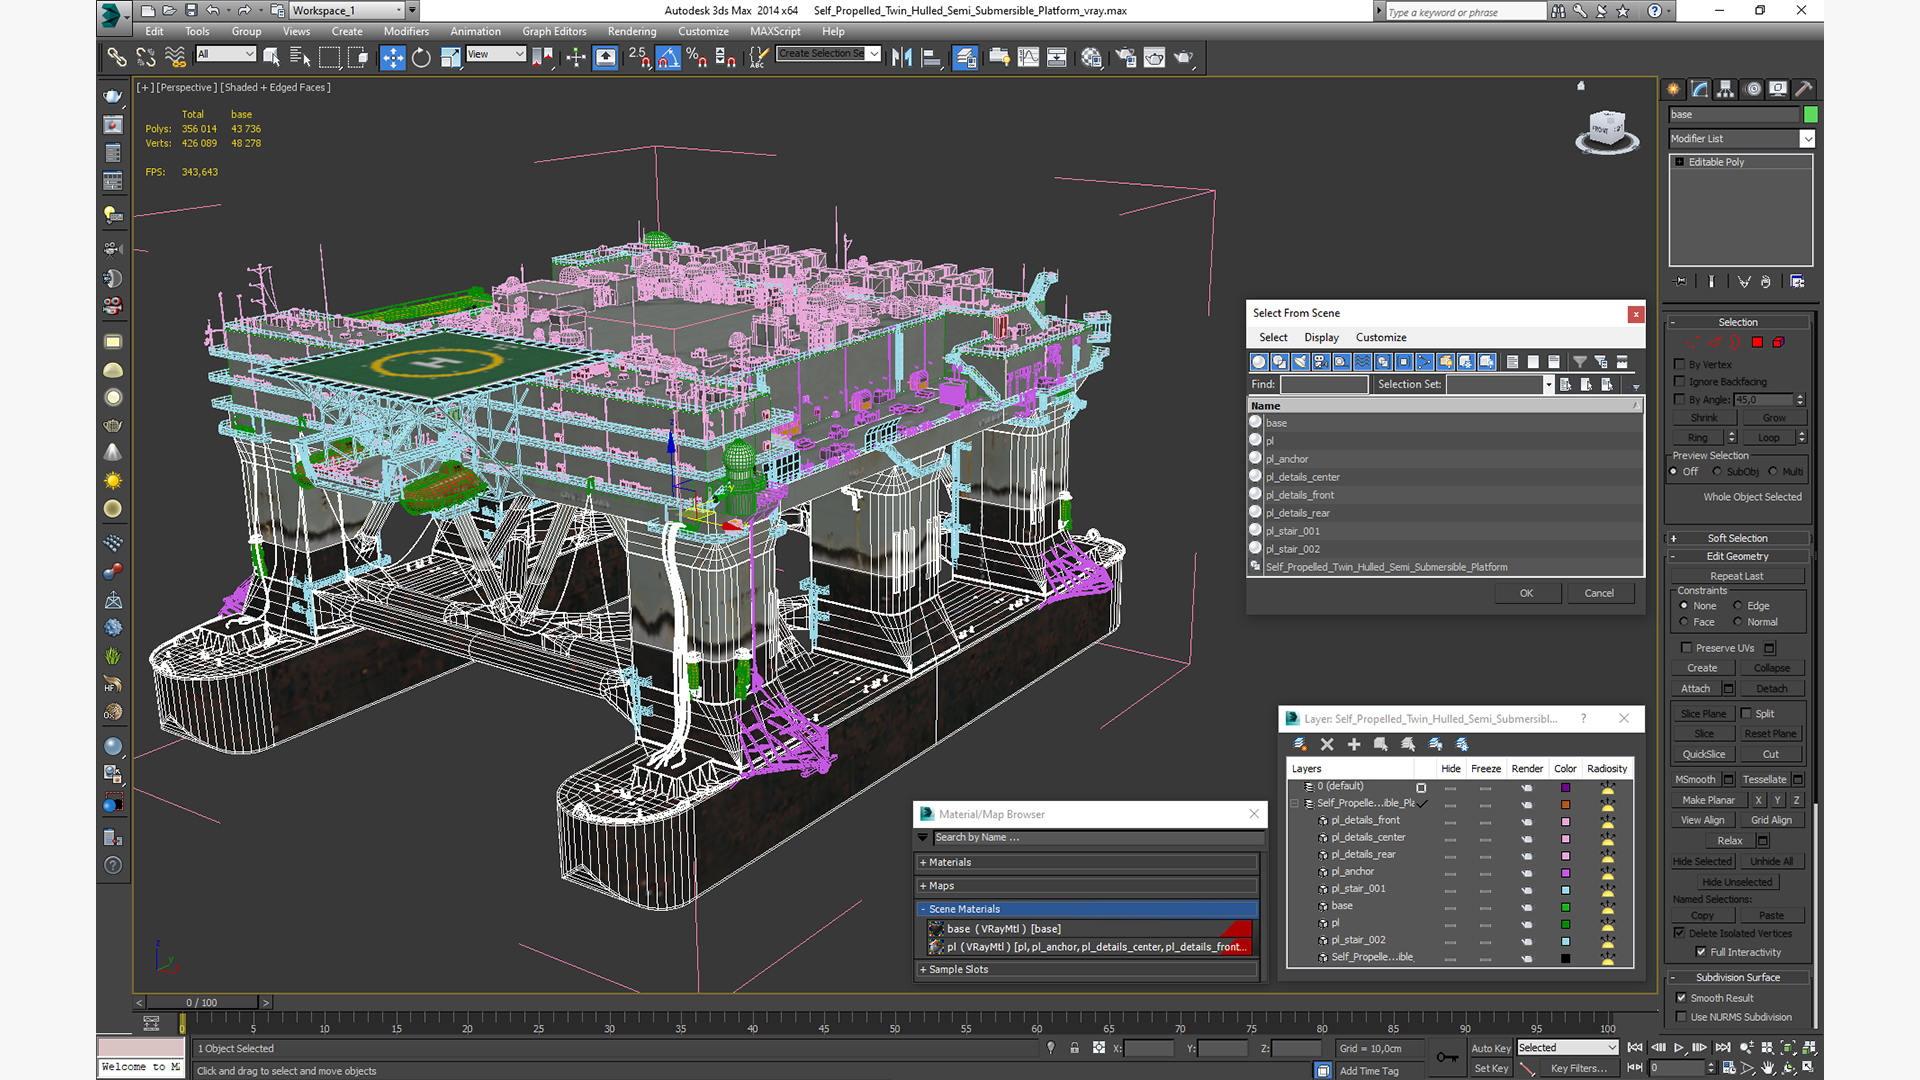Expand Maps group in Material/Map Browser

[x=1087, y=886]
